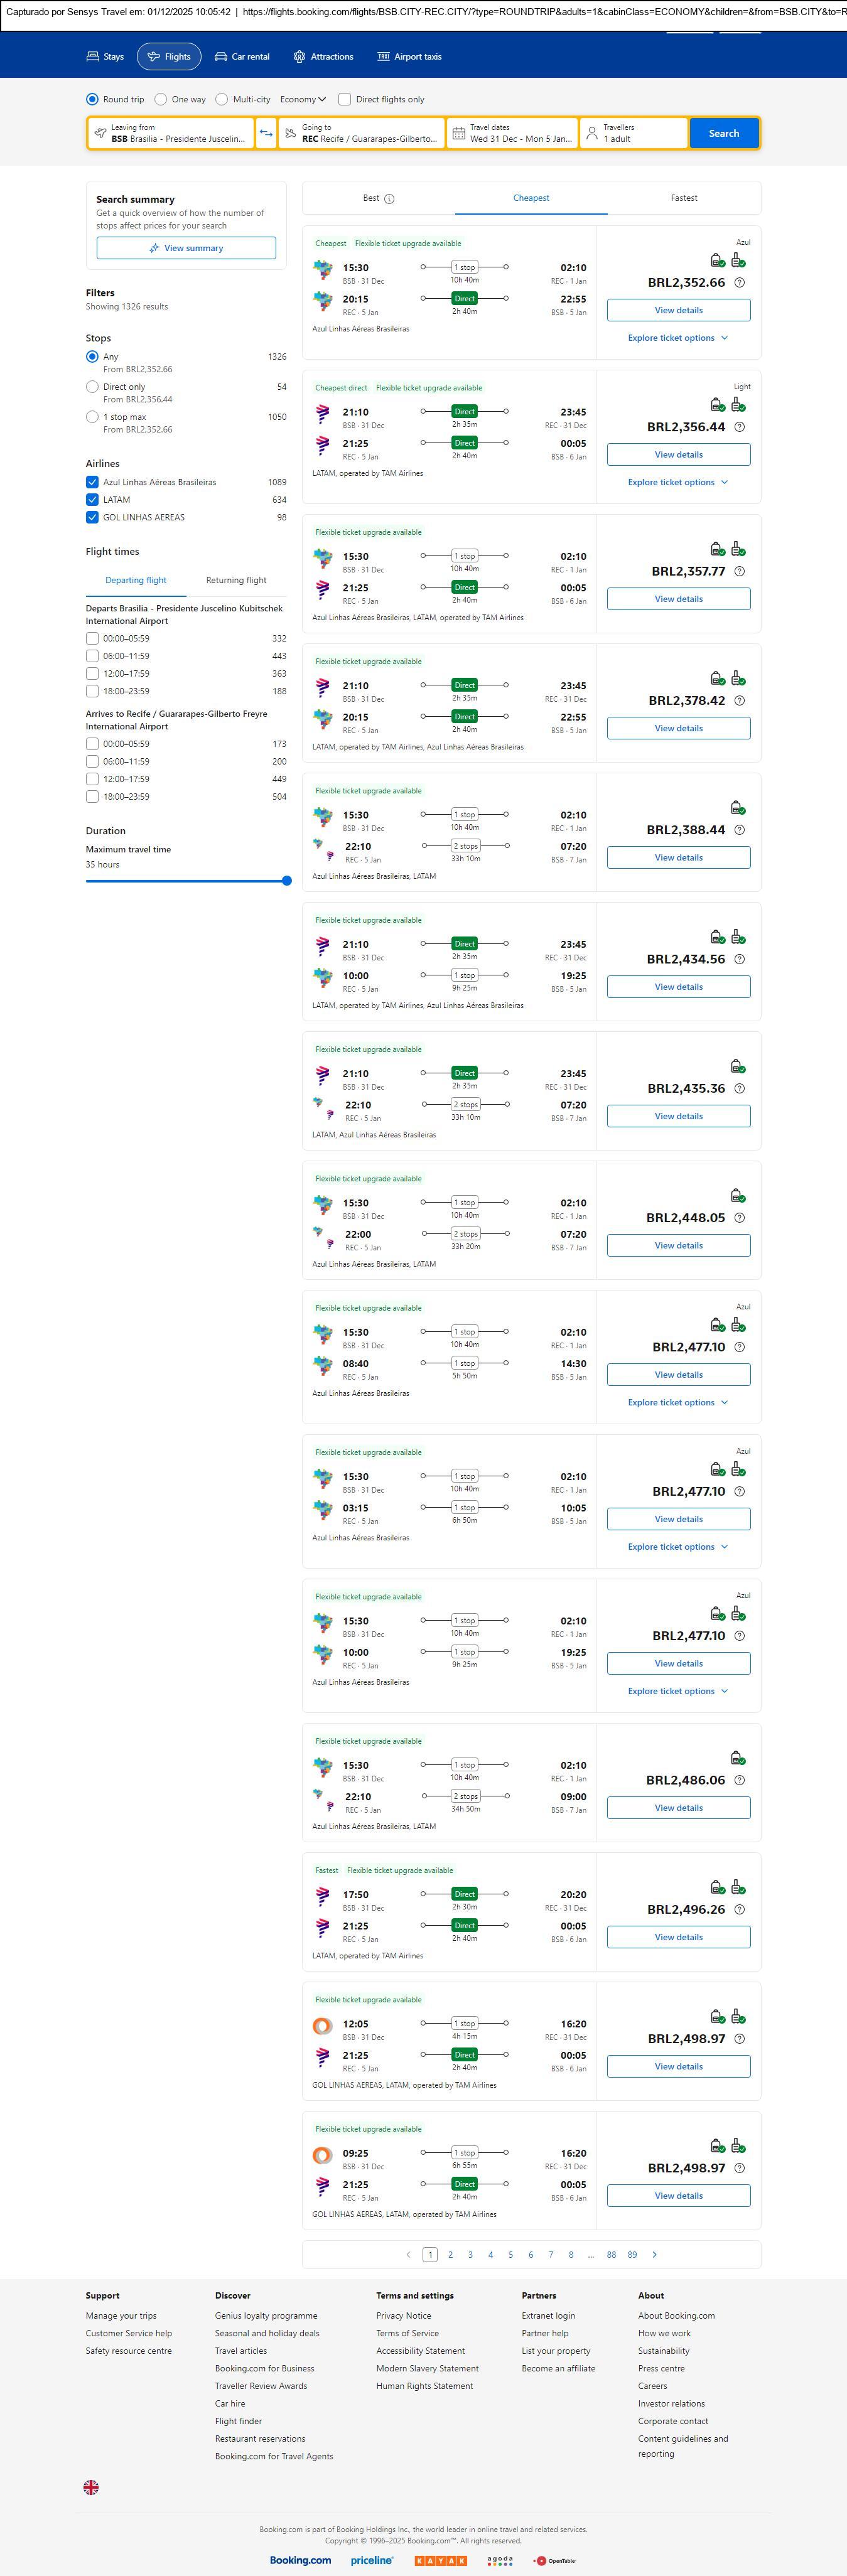This screenshot has width=847, height=2576.
Task: Click the UK flag language icon
Action: 91,2487
